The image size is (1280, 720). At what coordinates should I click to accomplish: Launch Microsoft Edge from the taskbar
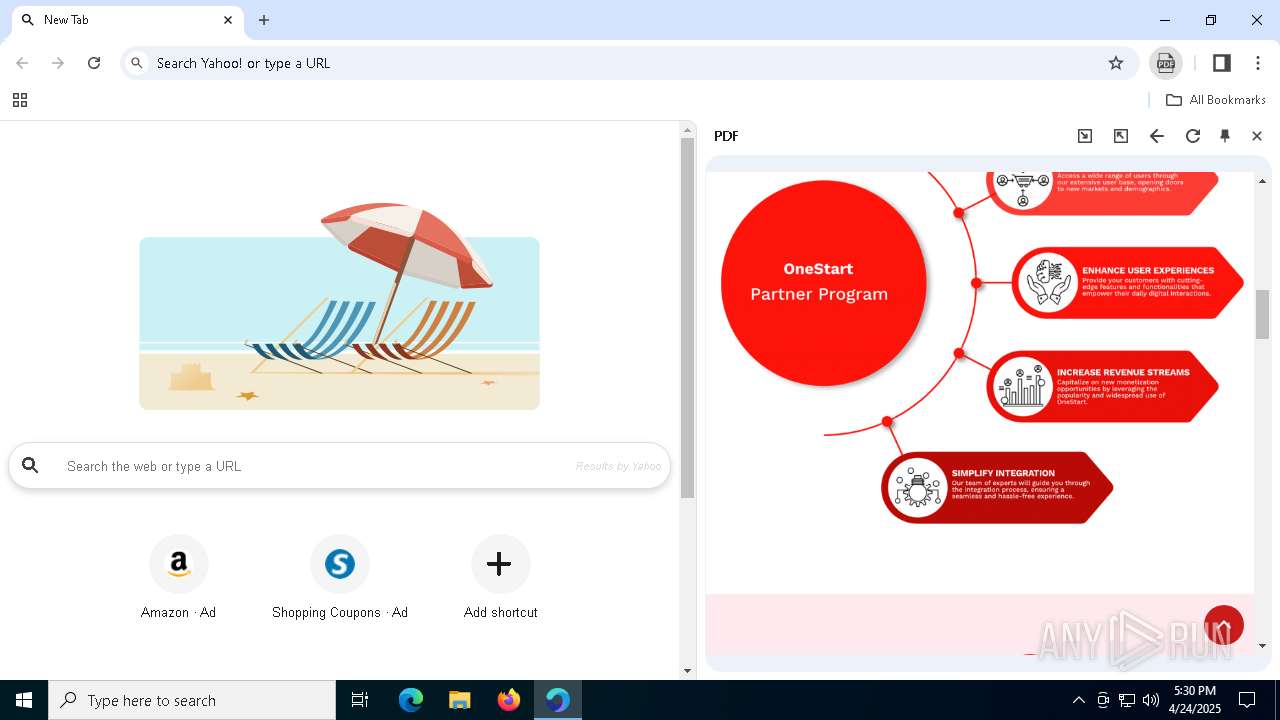[x=411, y=700]
